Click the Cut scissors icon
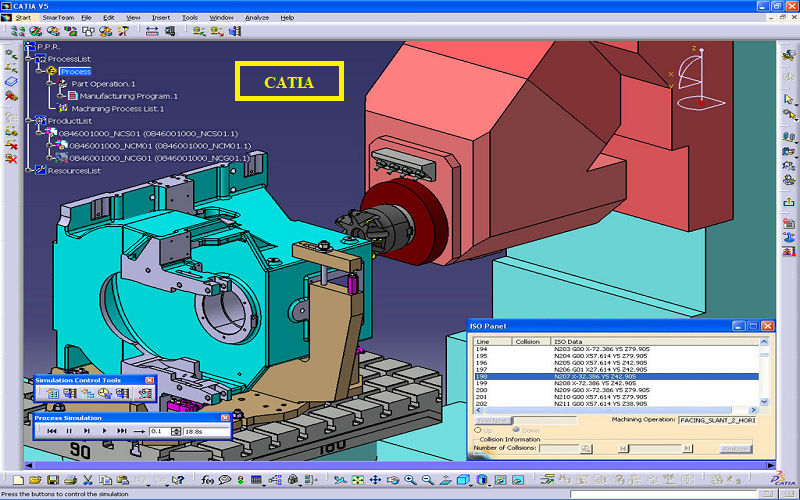The image size is (800, 500). pyautogui.click(x=88, y=481)
